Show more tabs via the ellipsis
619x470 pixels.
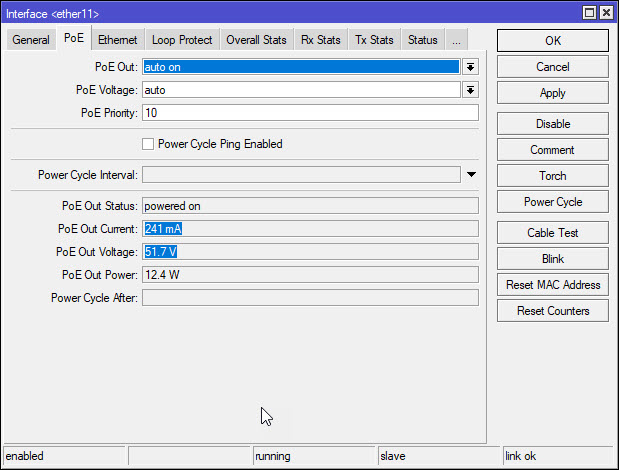click(x=456, y=40)
